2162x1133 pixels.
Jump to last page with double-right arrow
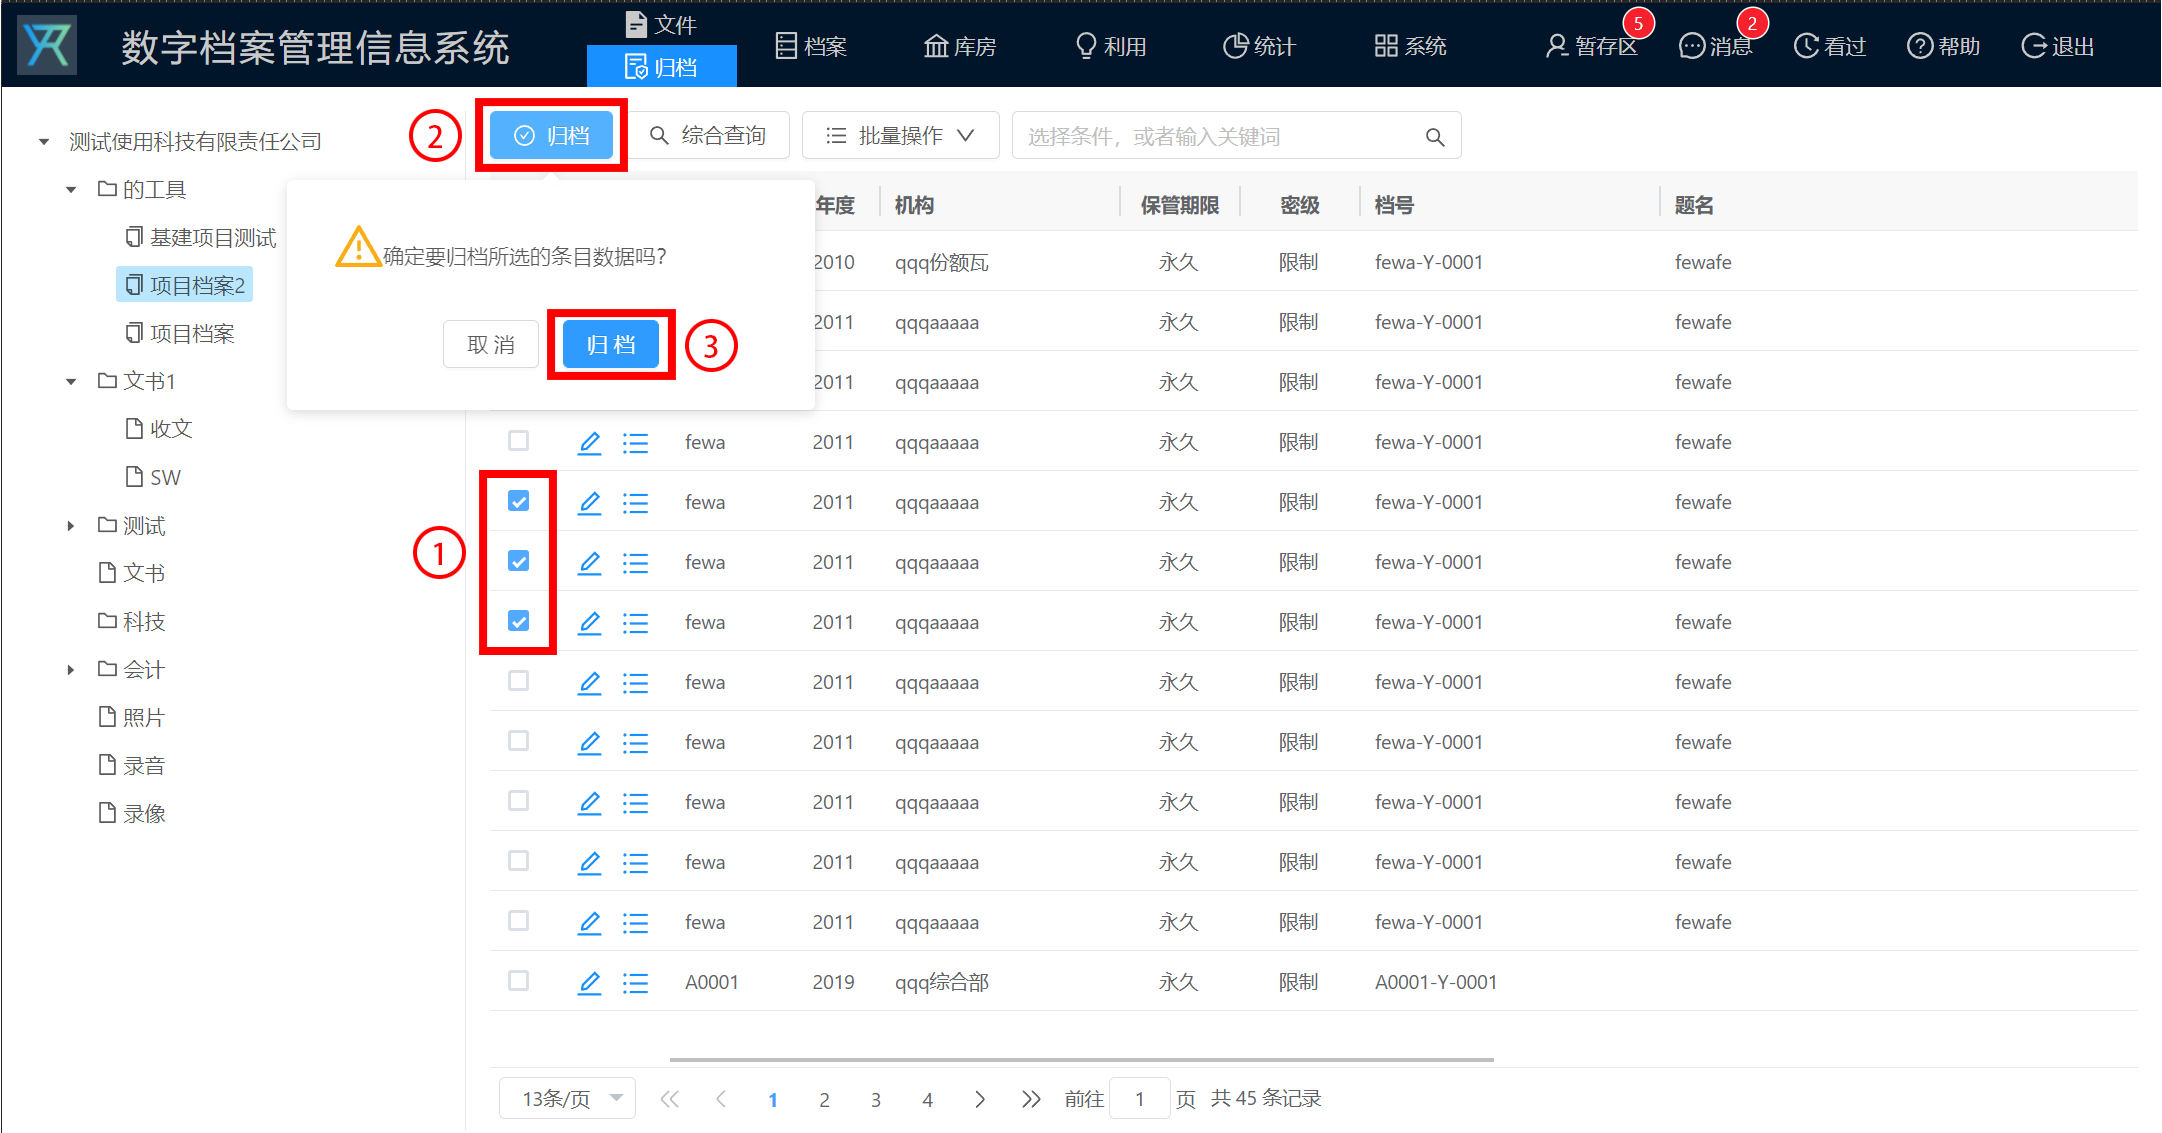click(x=1031, y=1099)
